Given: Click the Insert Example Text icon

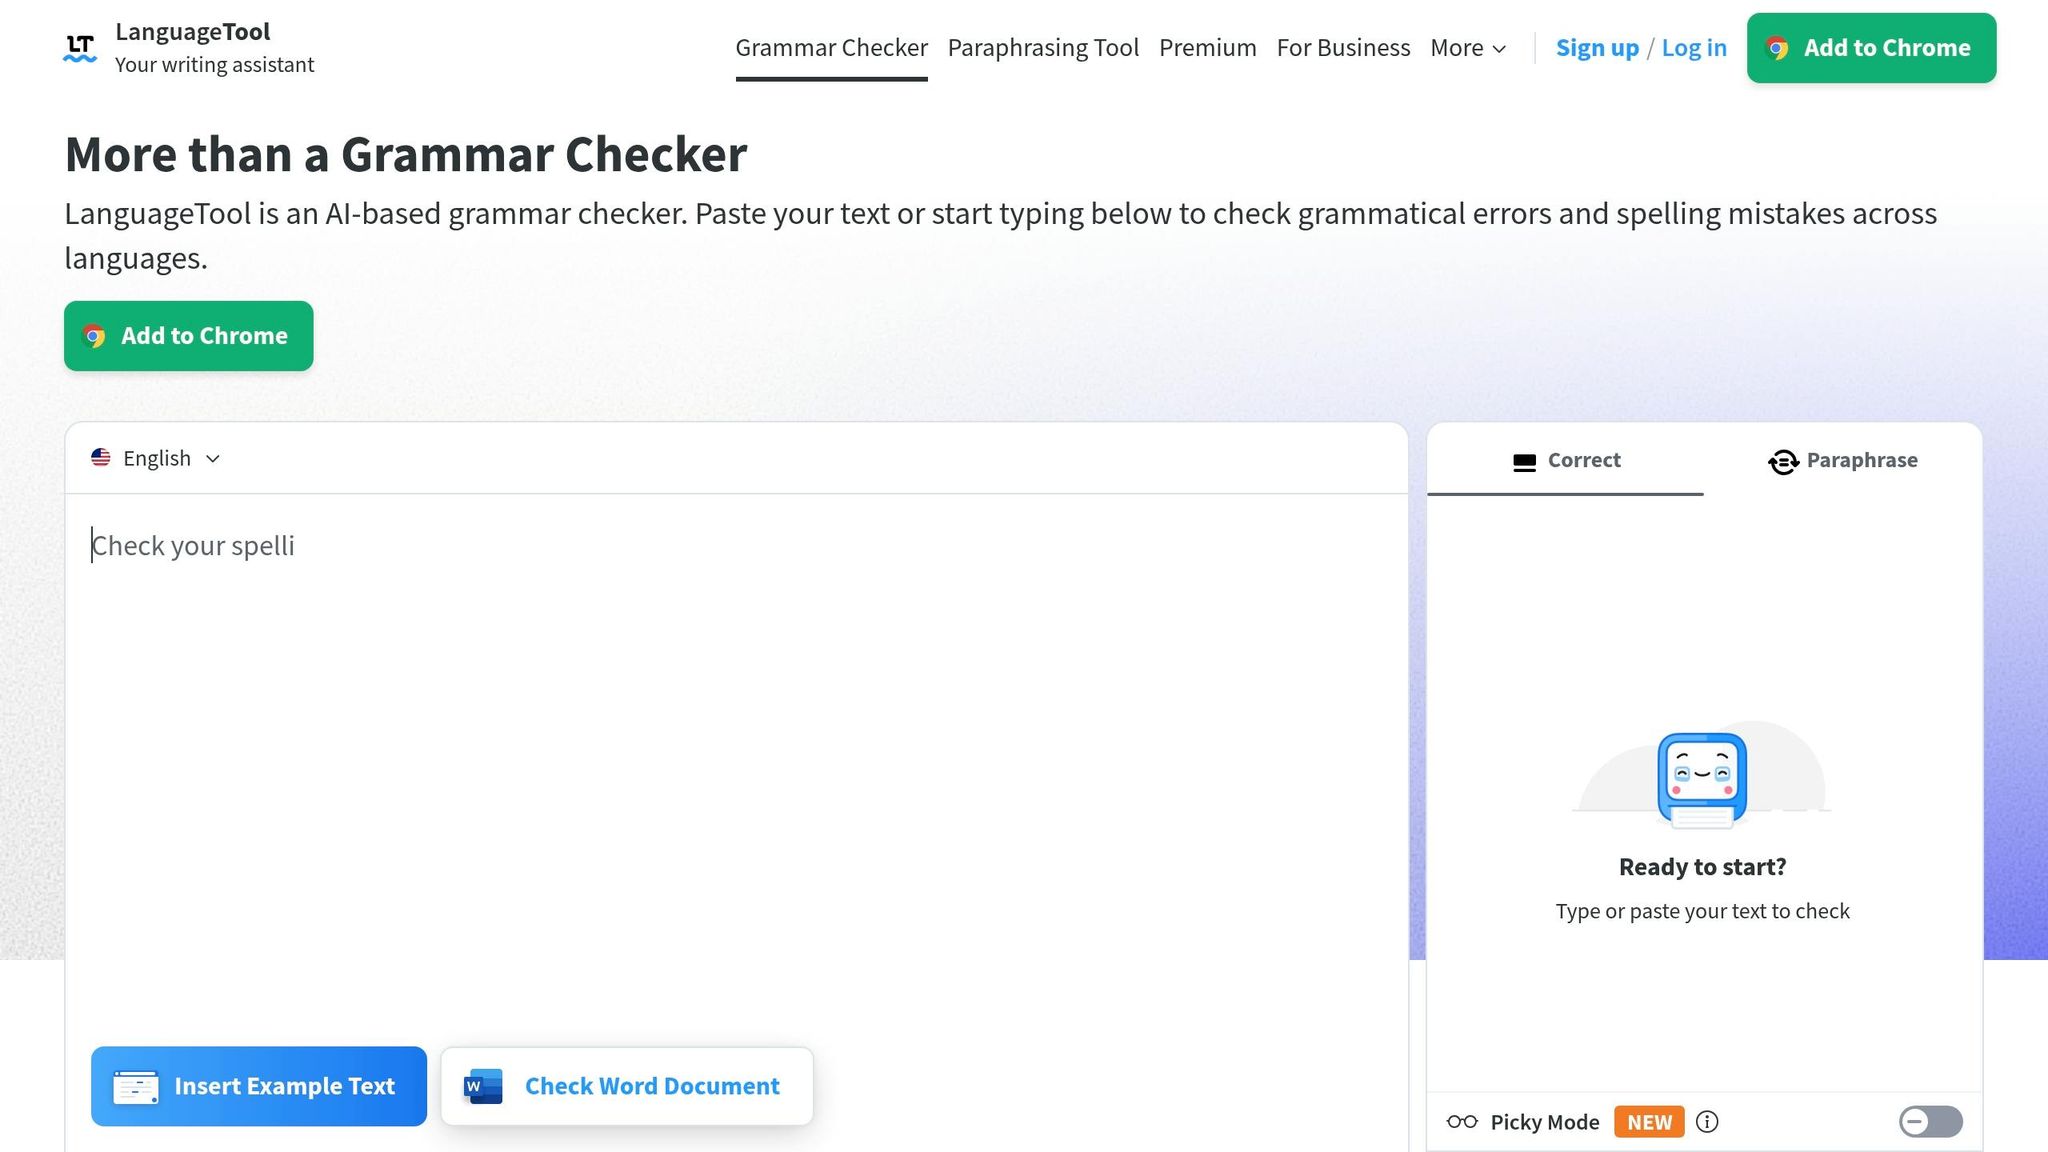Looking at the screenshot, I should click(135, 1087).
